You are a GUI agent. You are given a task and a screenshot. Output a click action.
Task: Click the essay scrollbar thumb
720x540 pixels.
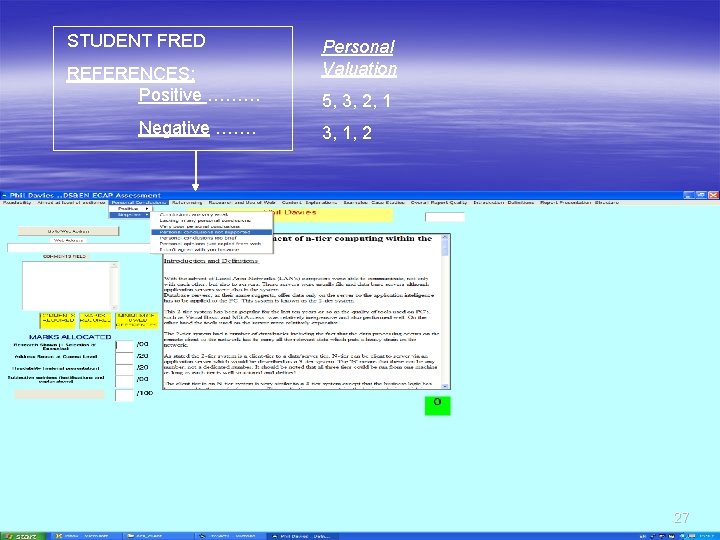[x=444, y=248]
